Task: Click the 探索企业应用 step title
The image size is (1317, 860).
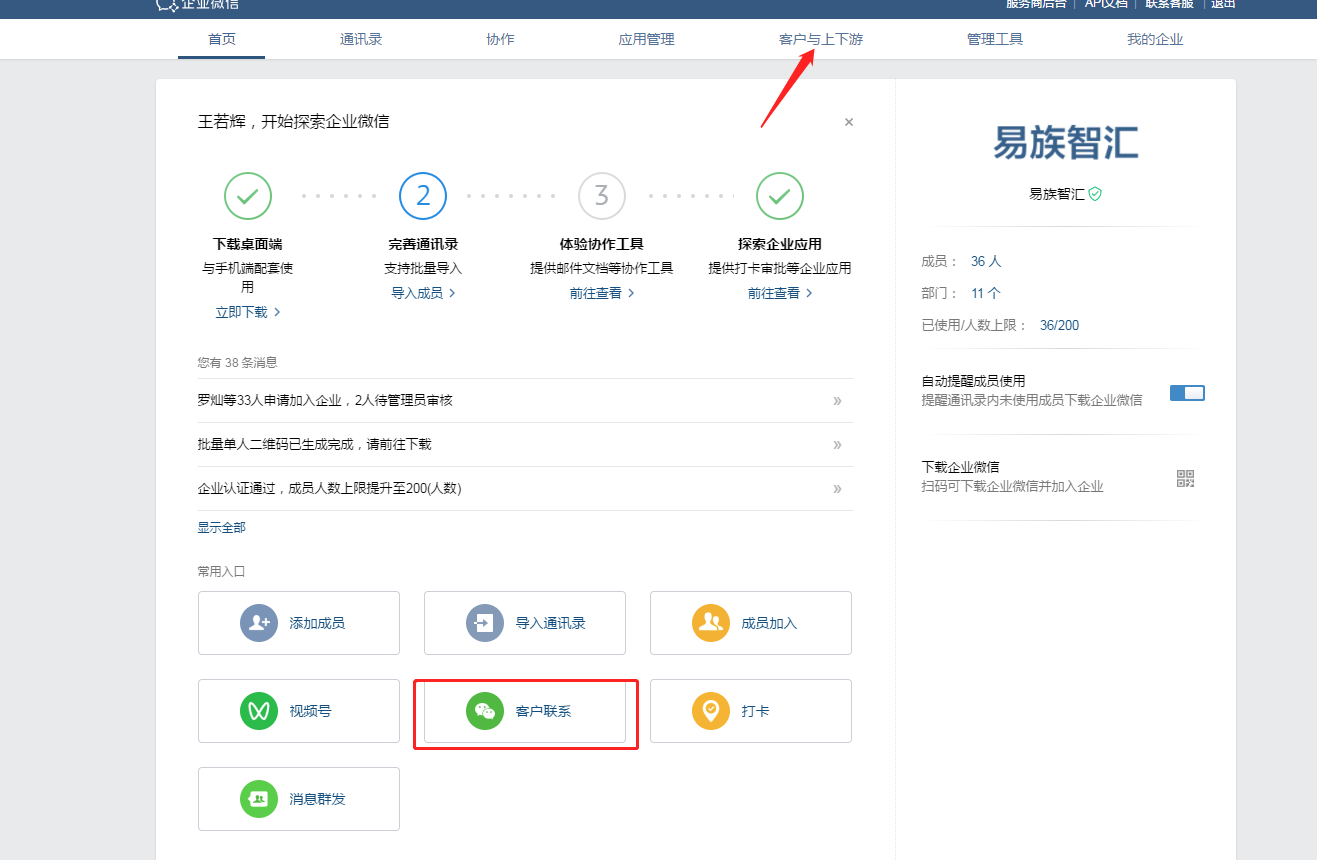Action: tap(780, 244)
